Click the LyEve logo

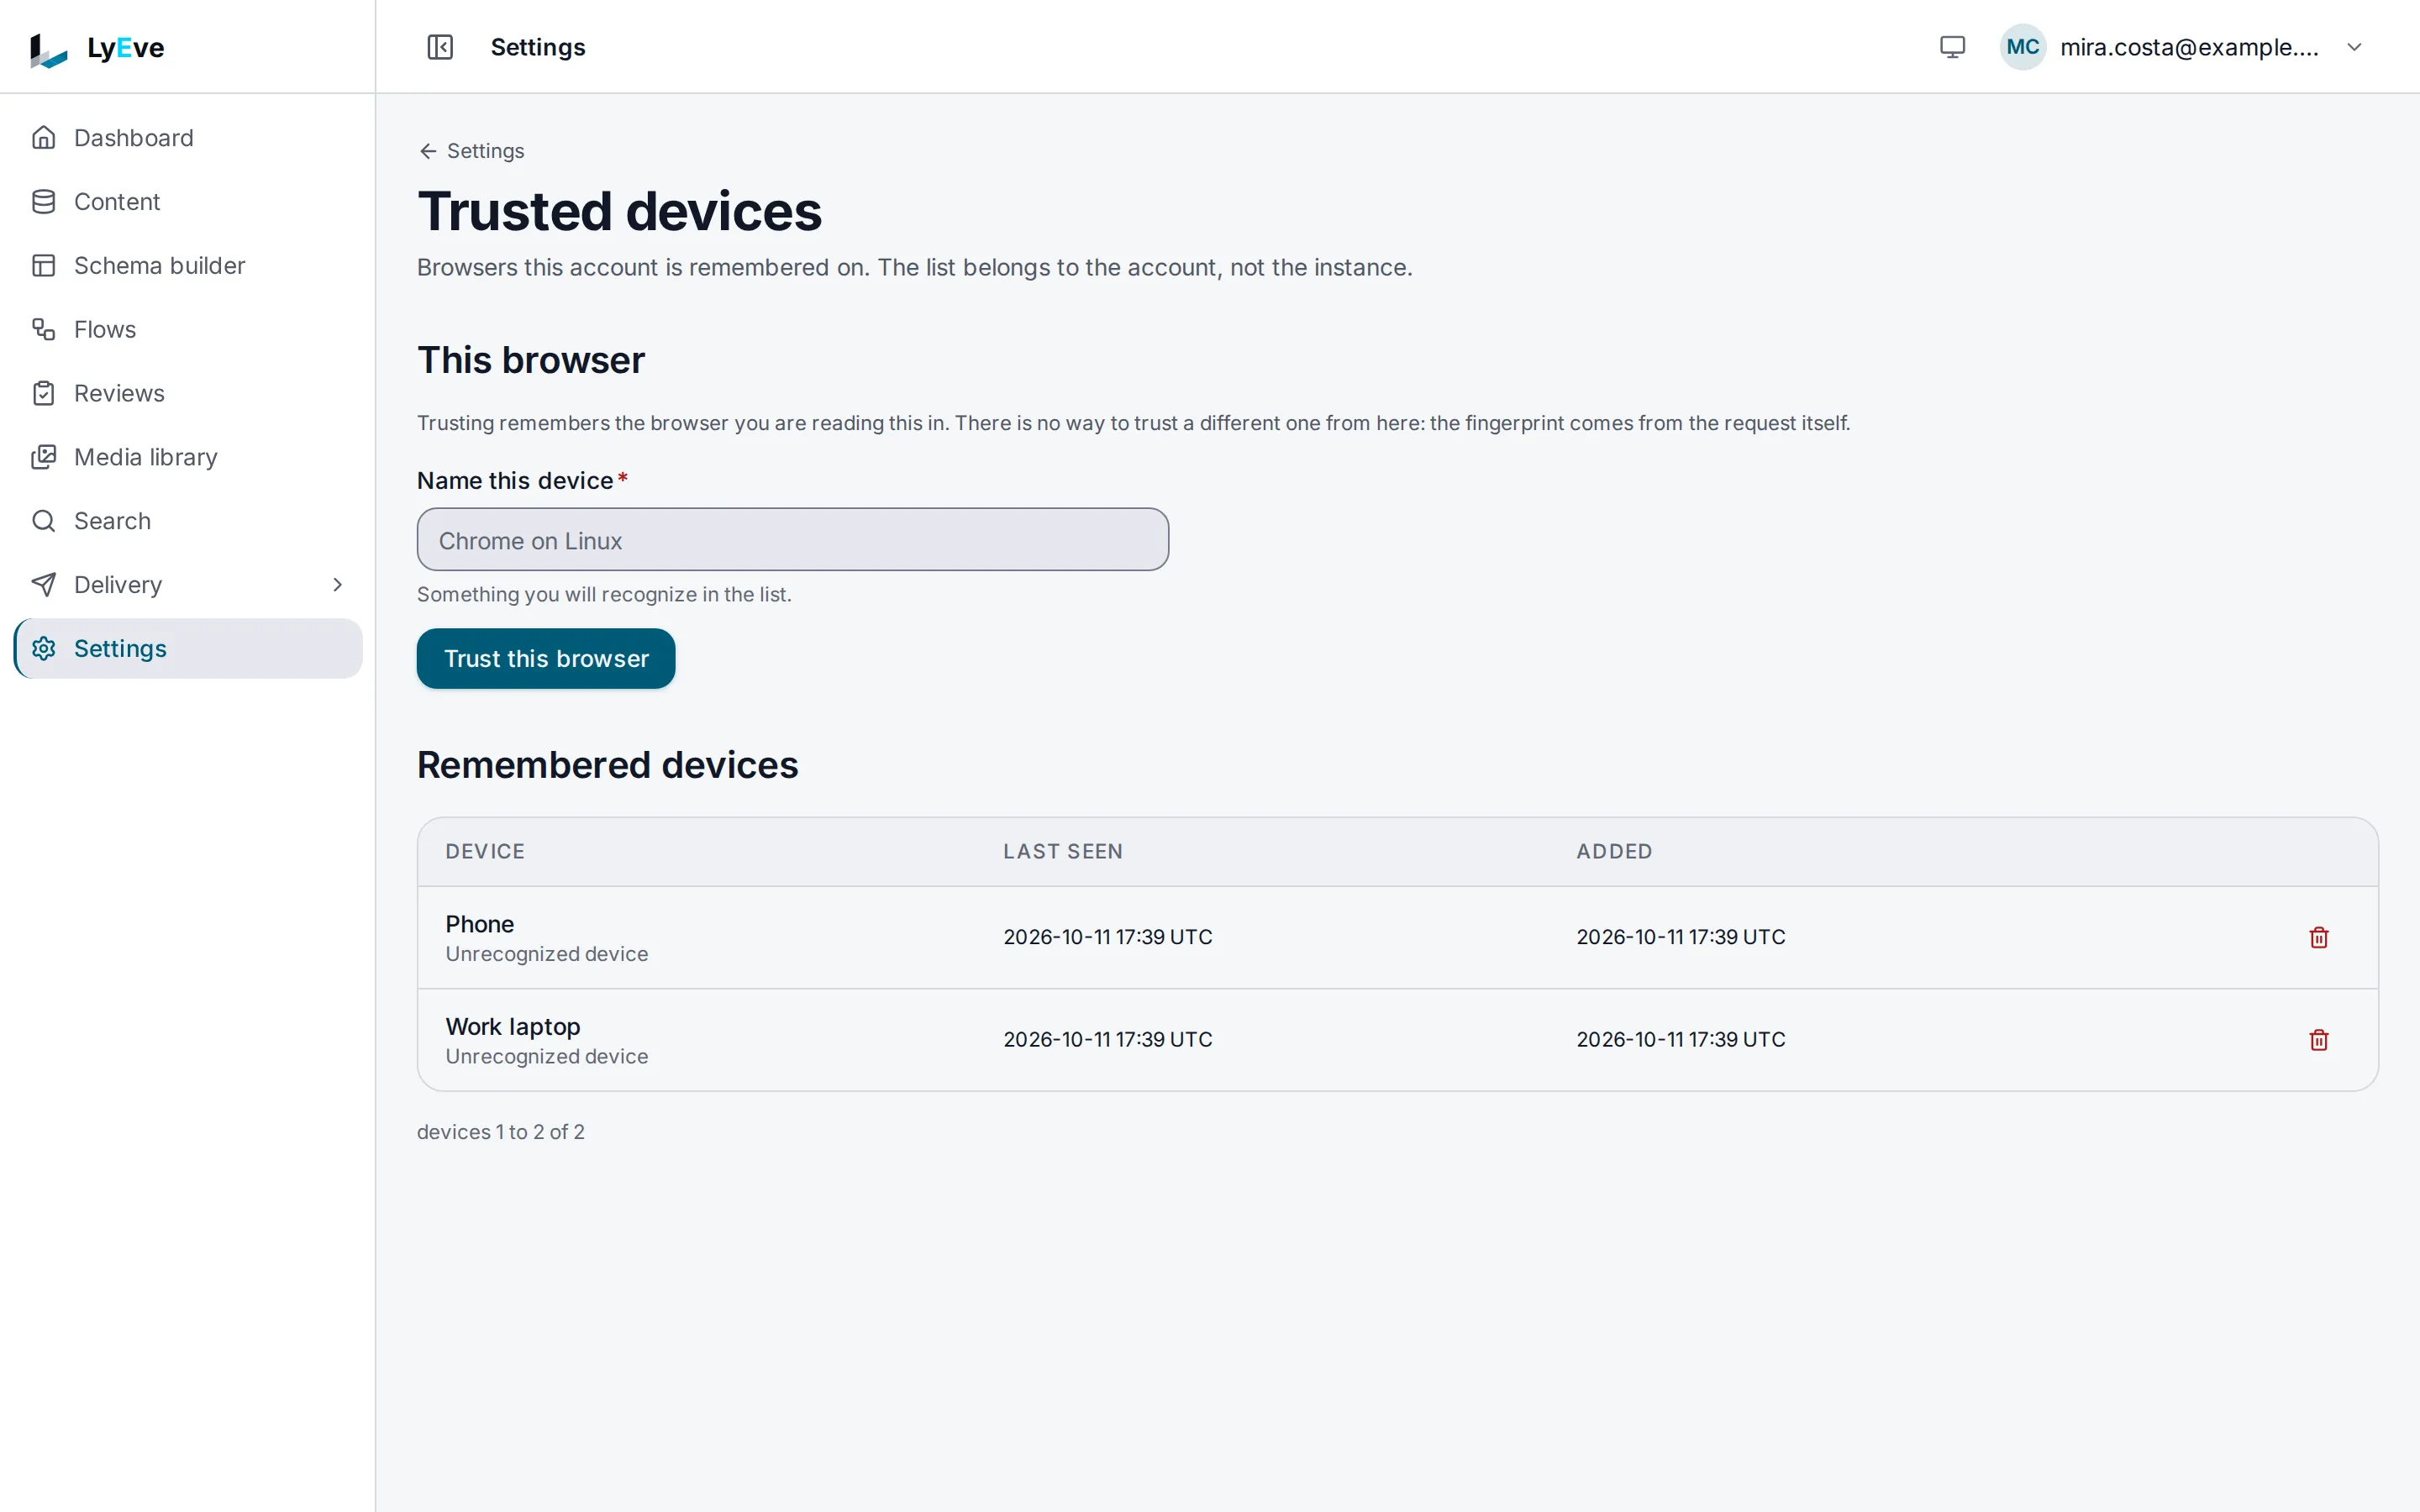(97, 48)
